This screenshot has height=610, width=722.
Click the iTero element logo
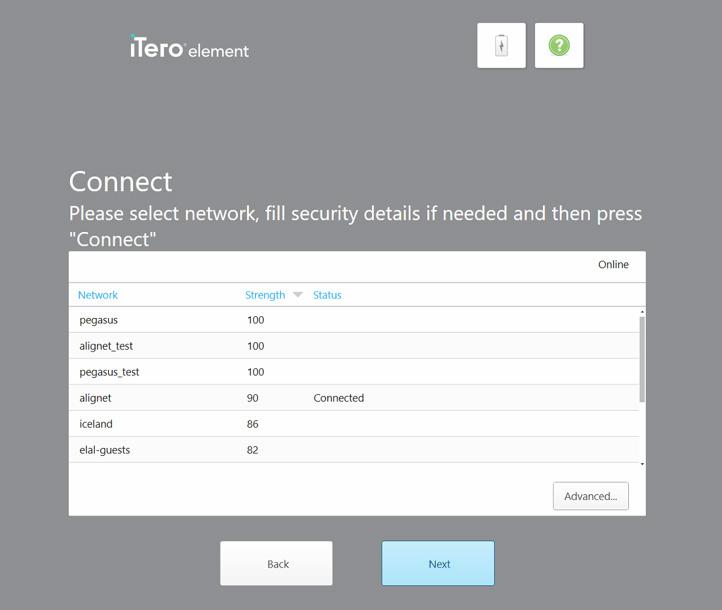(x=189, y=47)
